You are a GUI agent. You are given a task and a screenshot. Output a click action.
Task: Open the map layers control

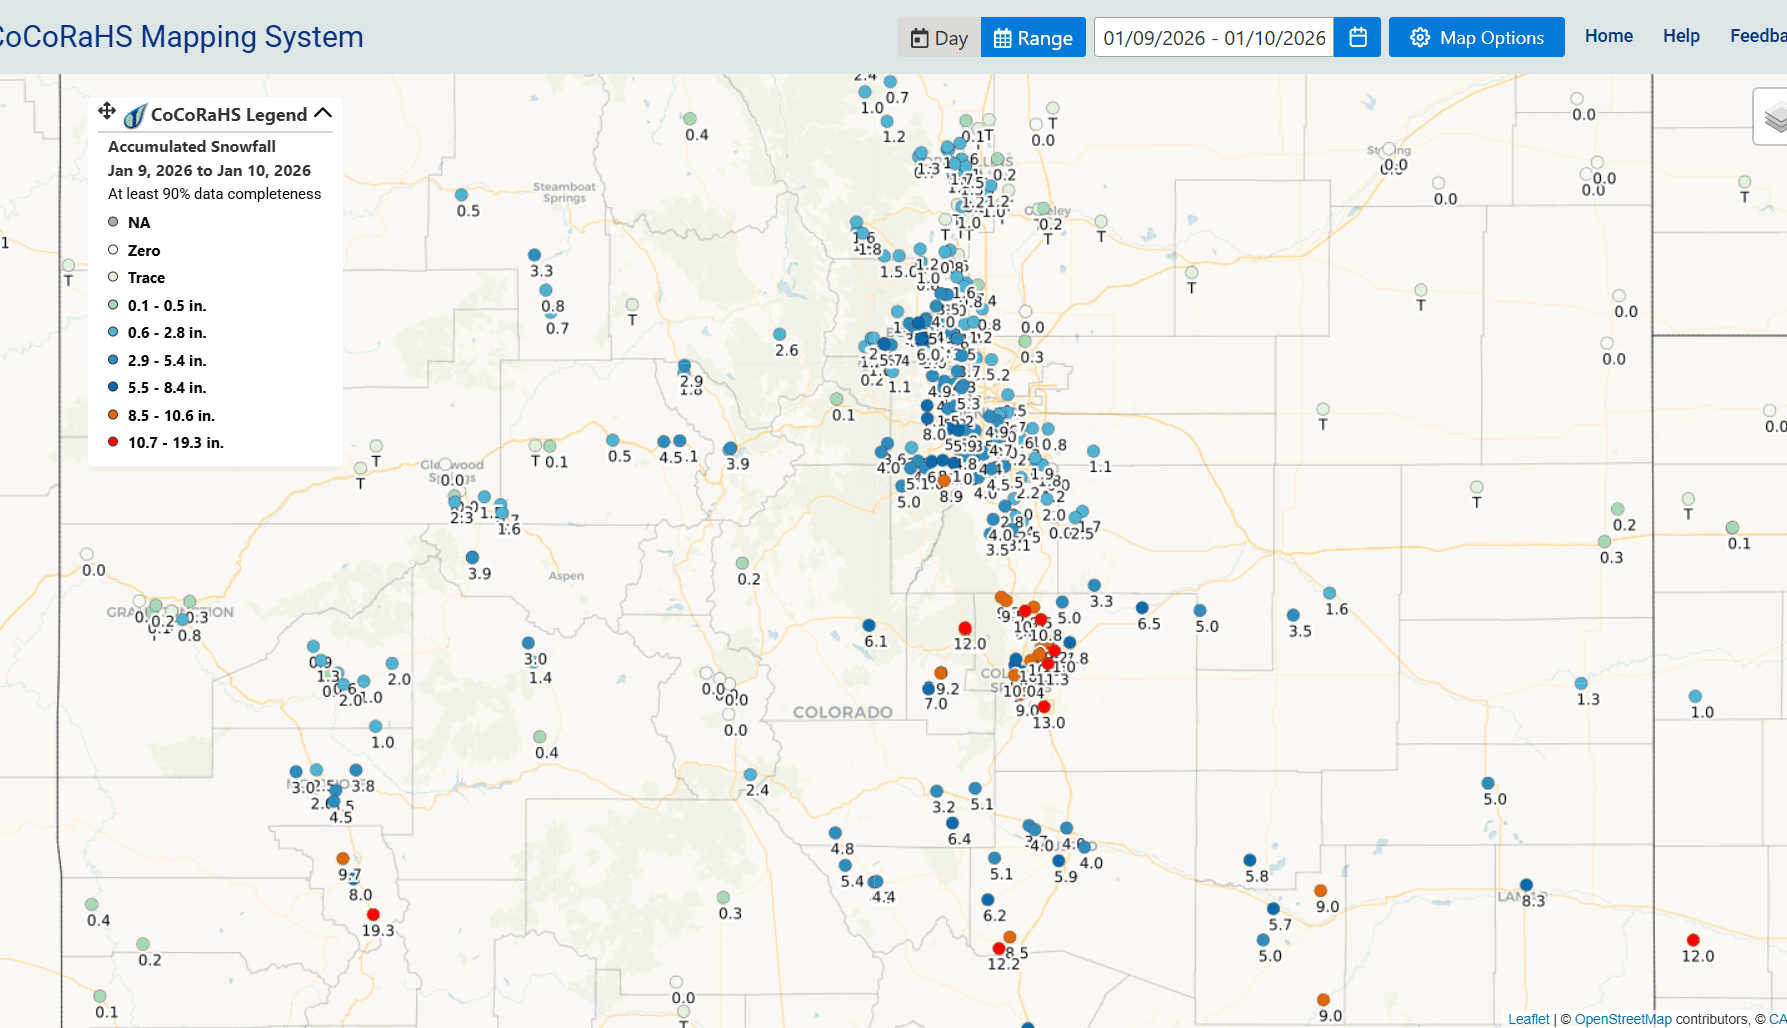pos(1774,118)
